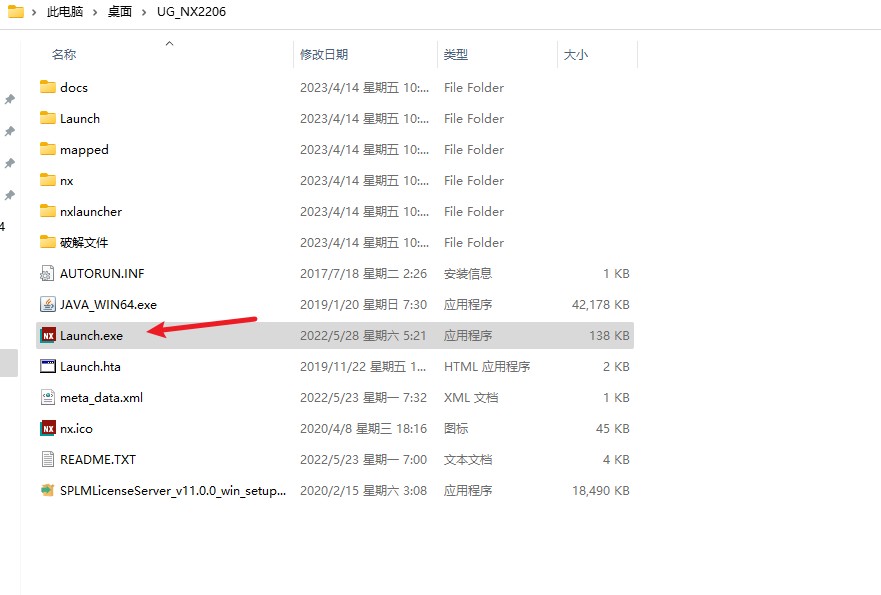Select the mapped folder name
This screenshot has height=595, width=881.
click(84, 150)
